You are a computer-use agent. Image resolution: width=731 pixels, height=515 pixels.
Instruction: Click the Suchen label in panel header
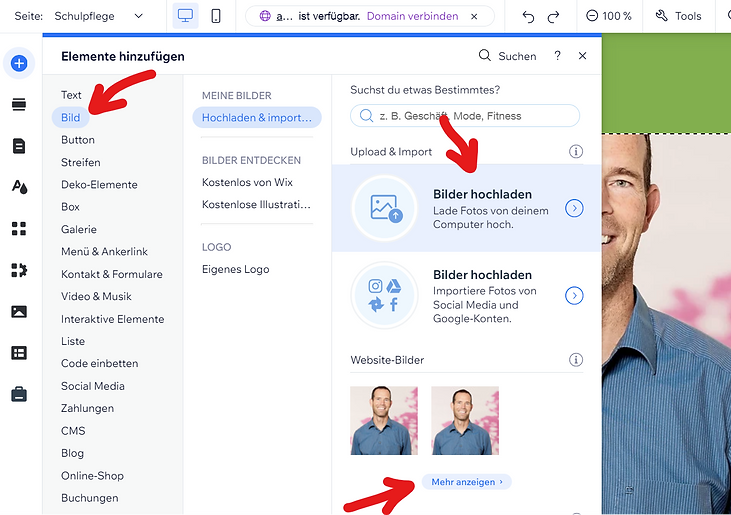(x=517, y=56)
